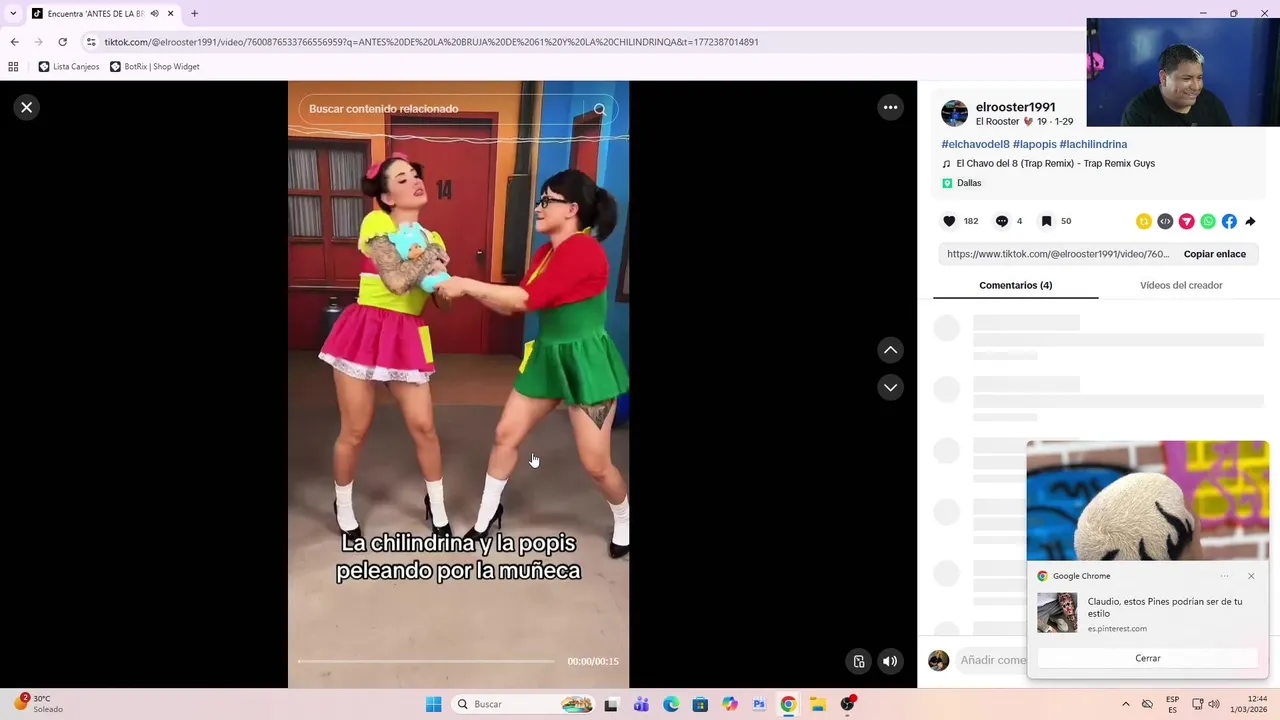
Task: Open the three-dot video options menu
Action: point(890,107)
